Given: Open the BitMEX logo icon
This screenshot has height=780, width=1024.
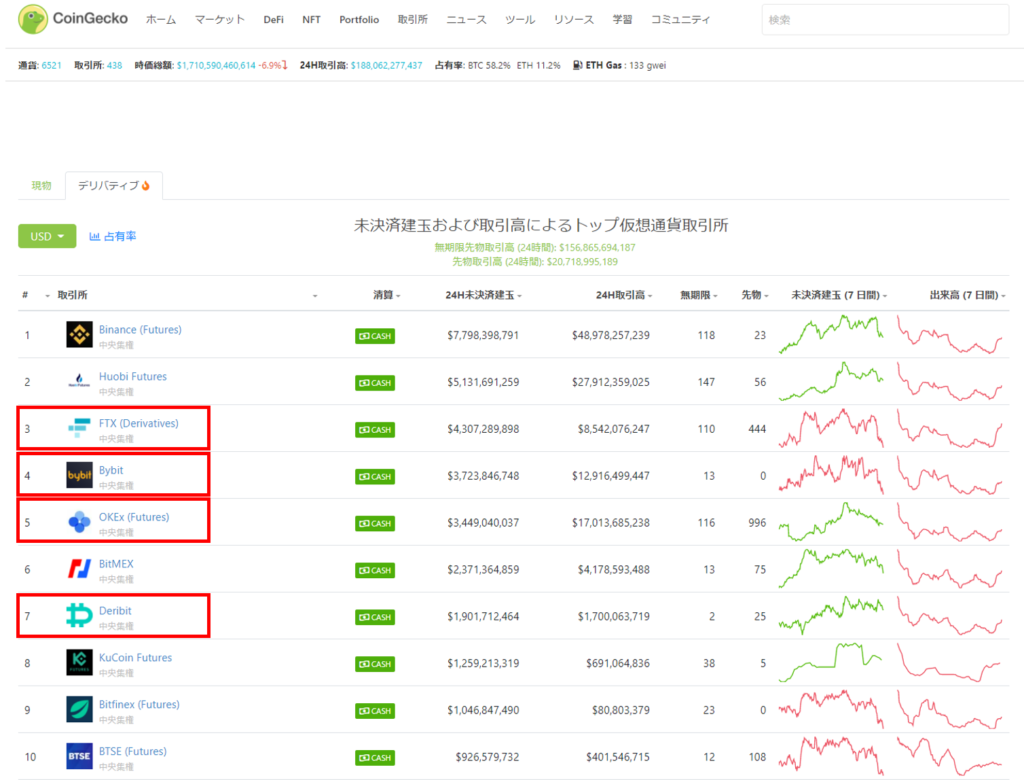Looking at the screenshot, I should coord(80,569).
